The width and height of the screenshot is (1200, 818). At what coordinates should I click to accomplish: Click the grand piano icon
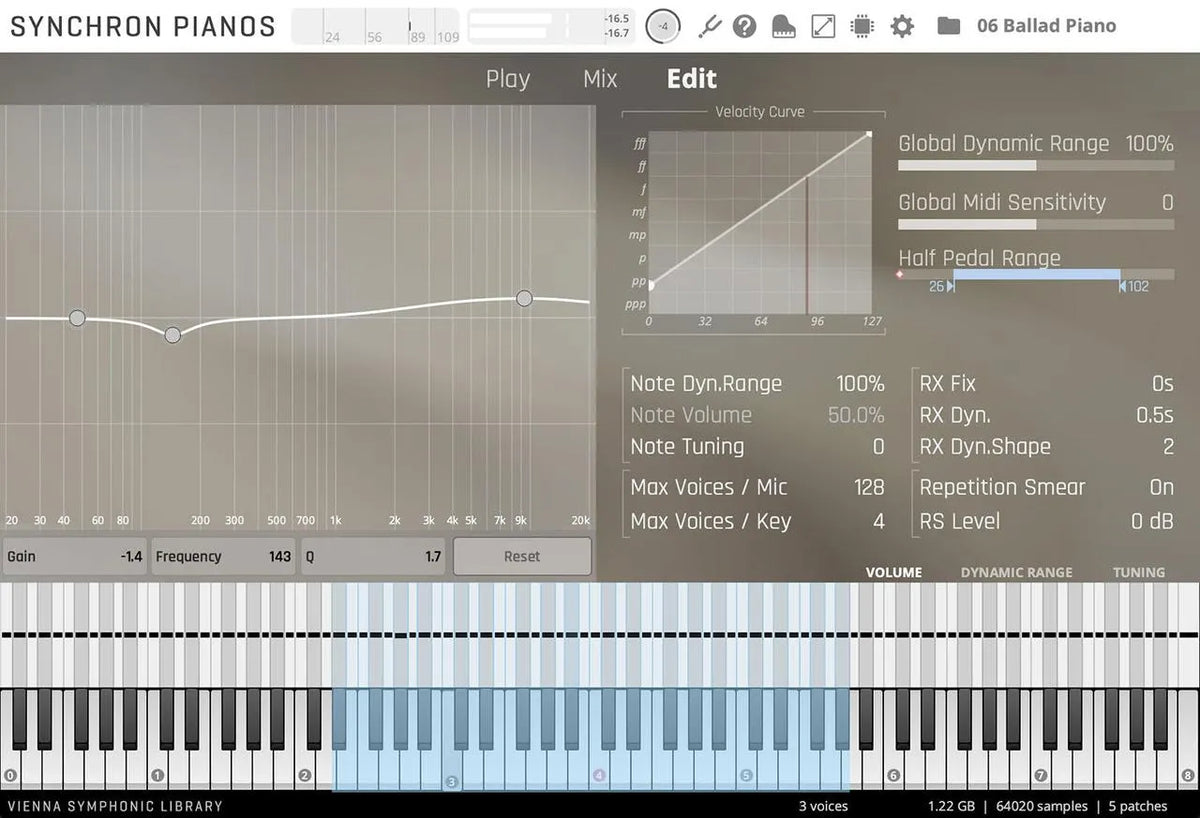[x=783, y=26]
